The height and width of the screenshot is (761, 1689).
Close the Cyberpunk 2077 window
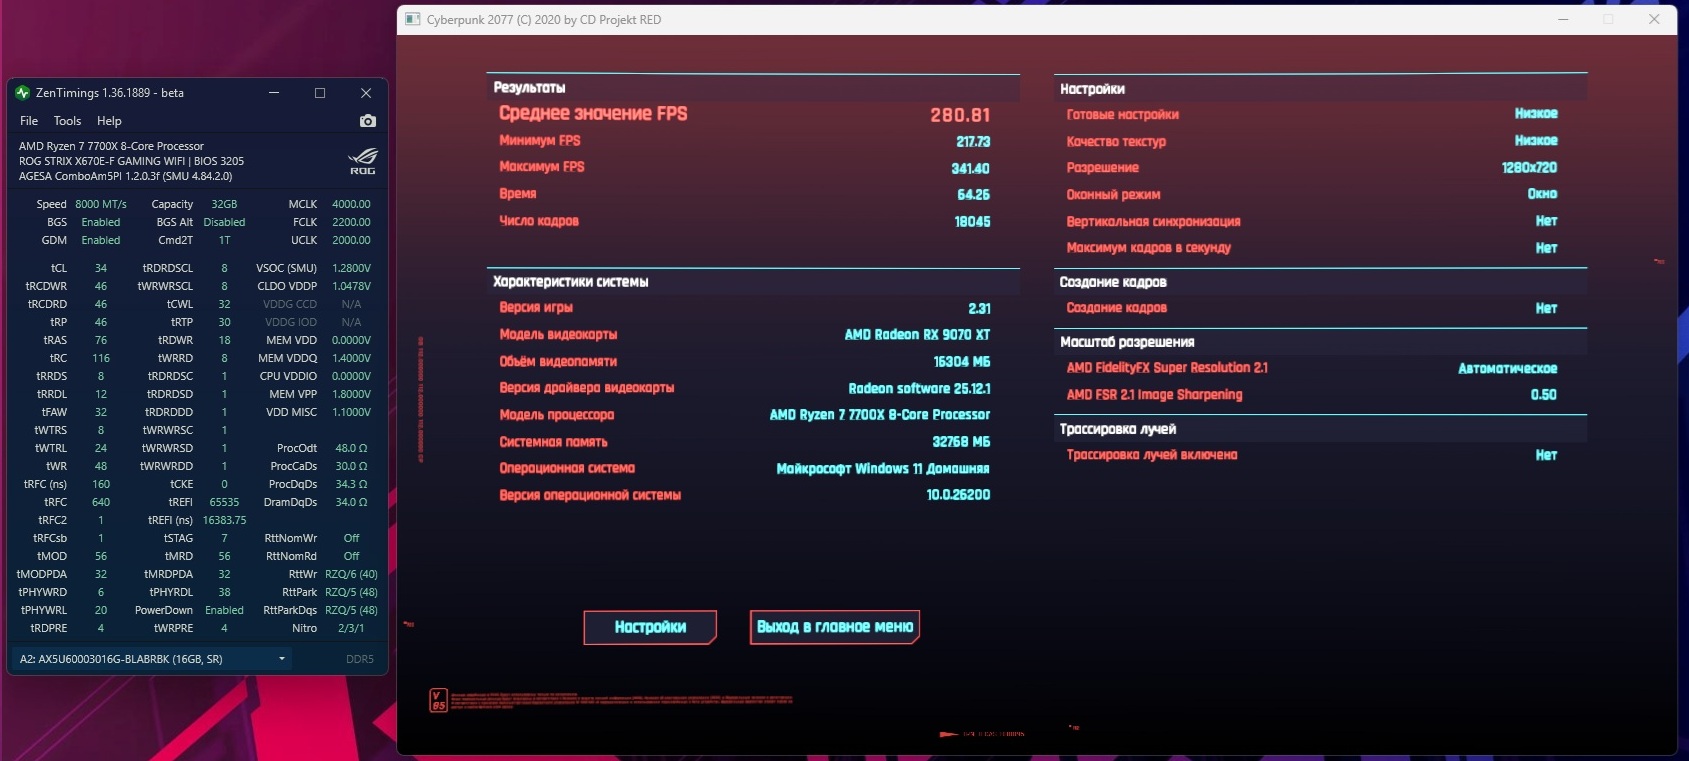[x=1655, y=19]
